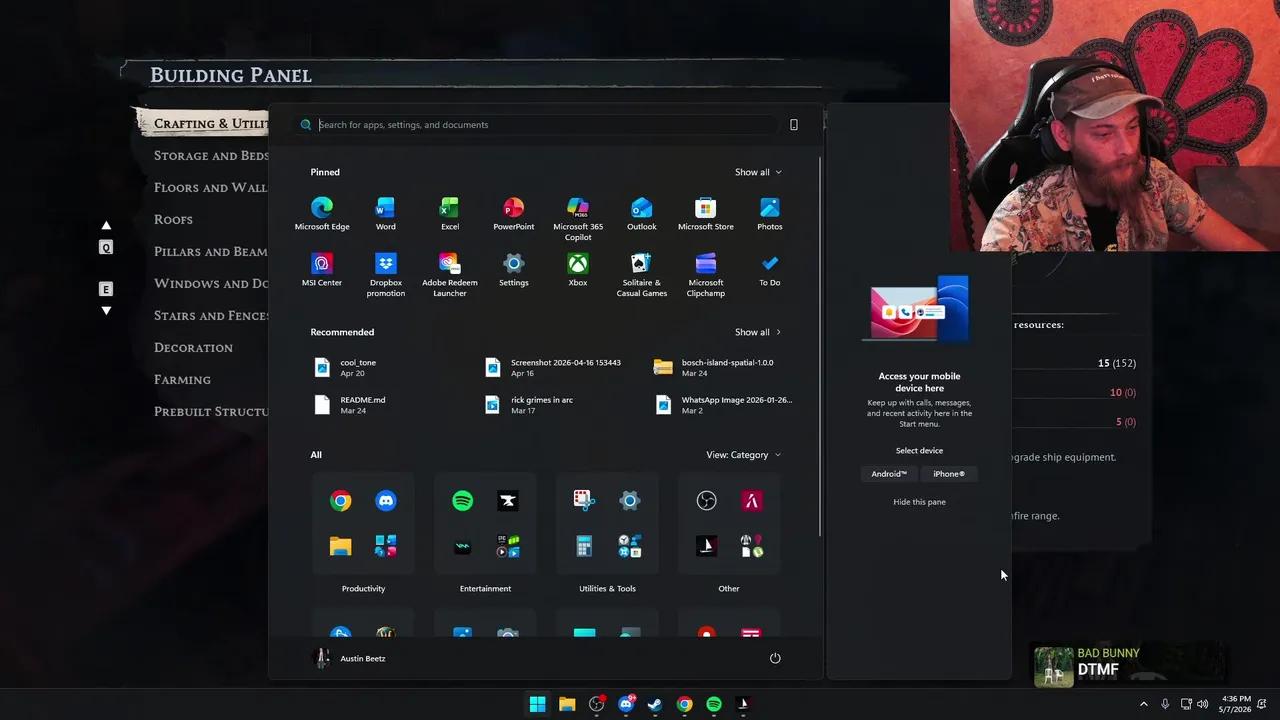
Task: Switch to the Decoration category
Action: click(x=193, y=348)
